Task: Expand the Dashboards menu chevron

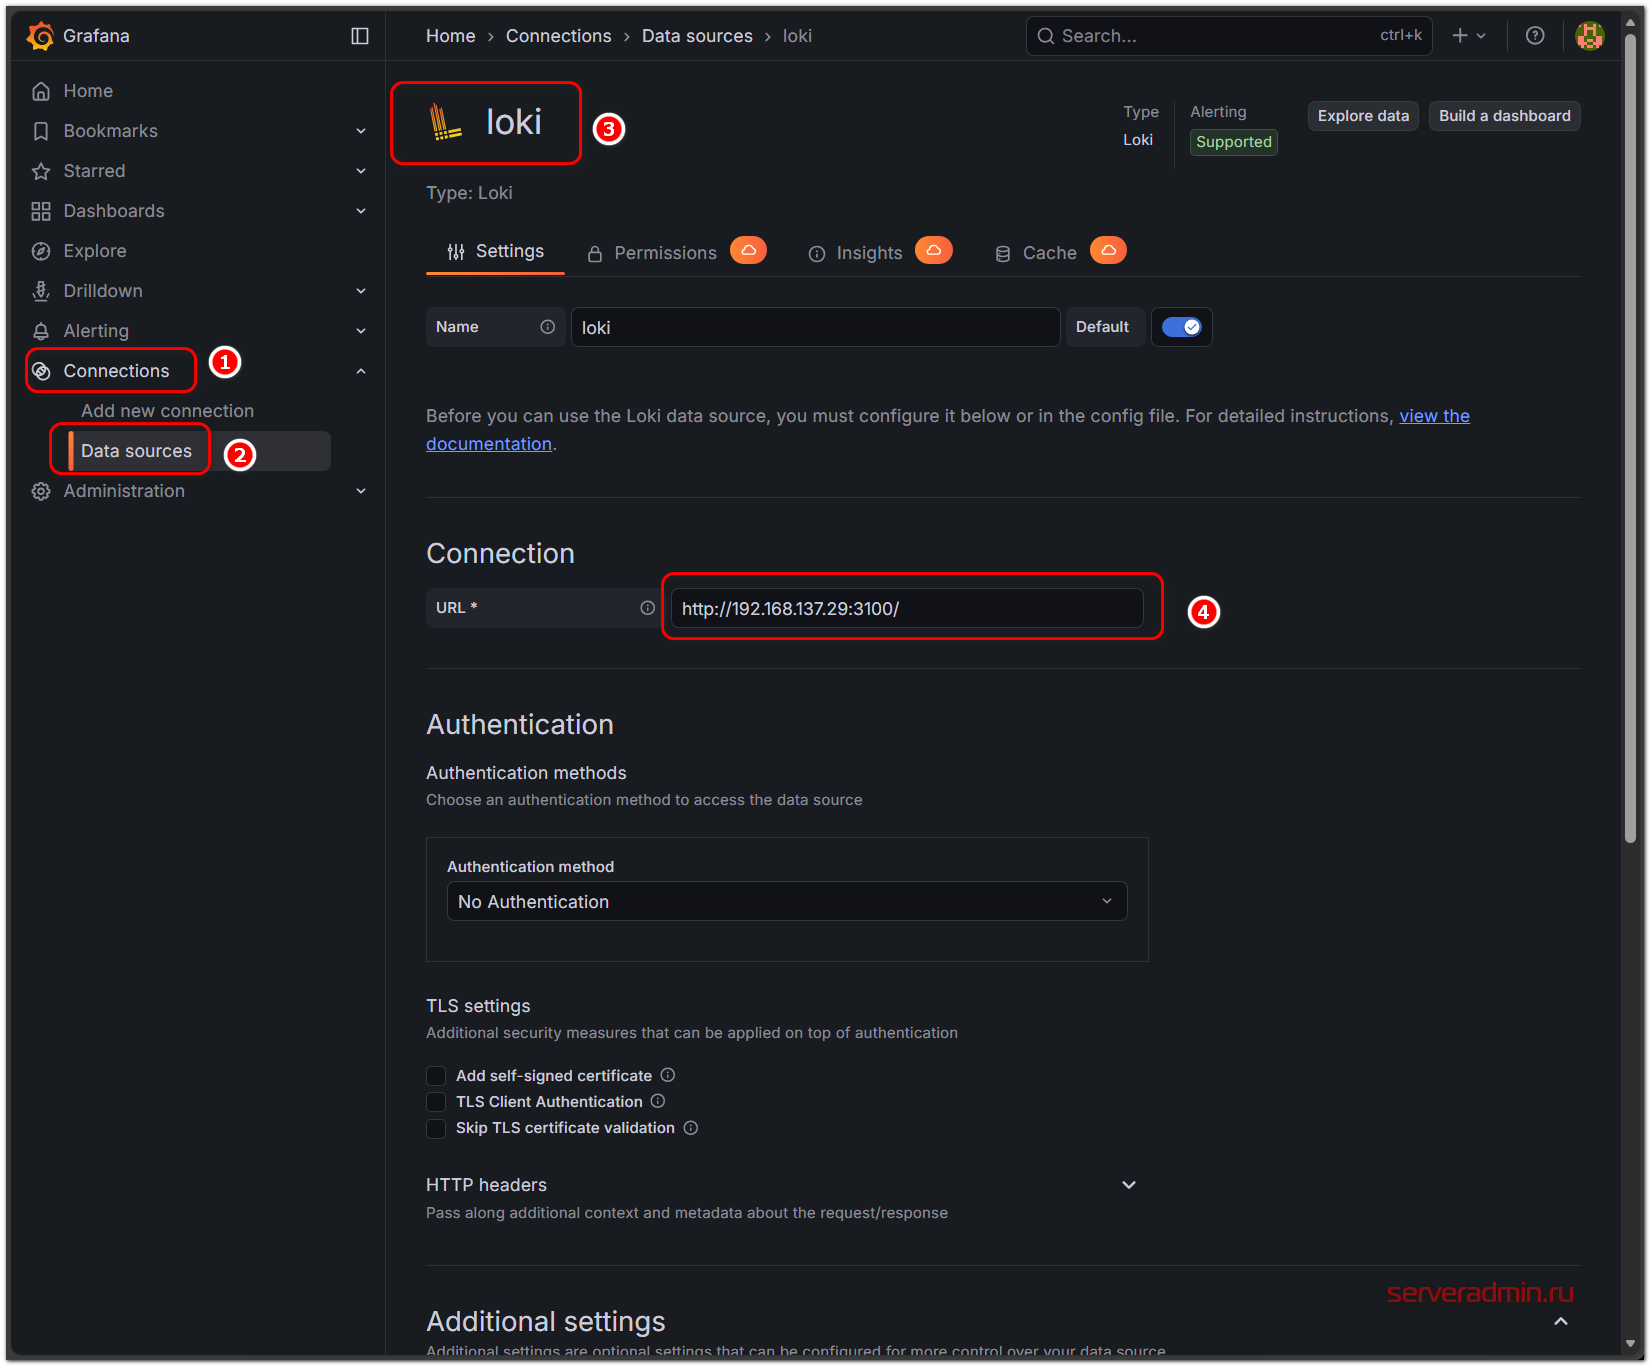Action: point(361,211)
